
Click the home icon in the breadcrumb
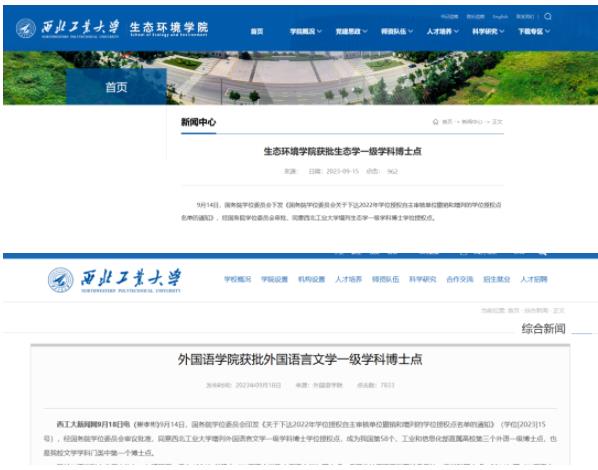pyautogui.click(x=436, y=122)
